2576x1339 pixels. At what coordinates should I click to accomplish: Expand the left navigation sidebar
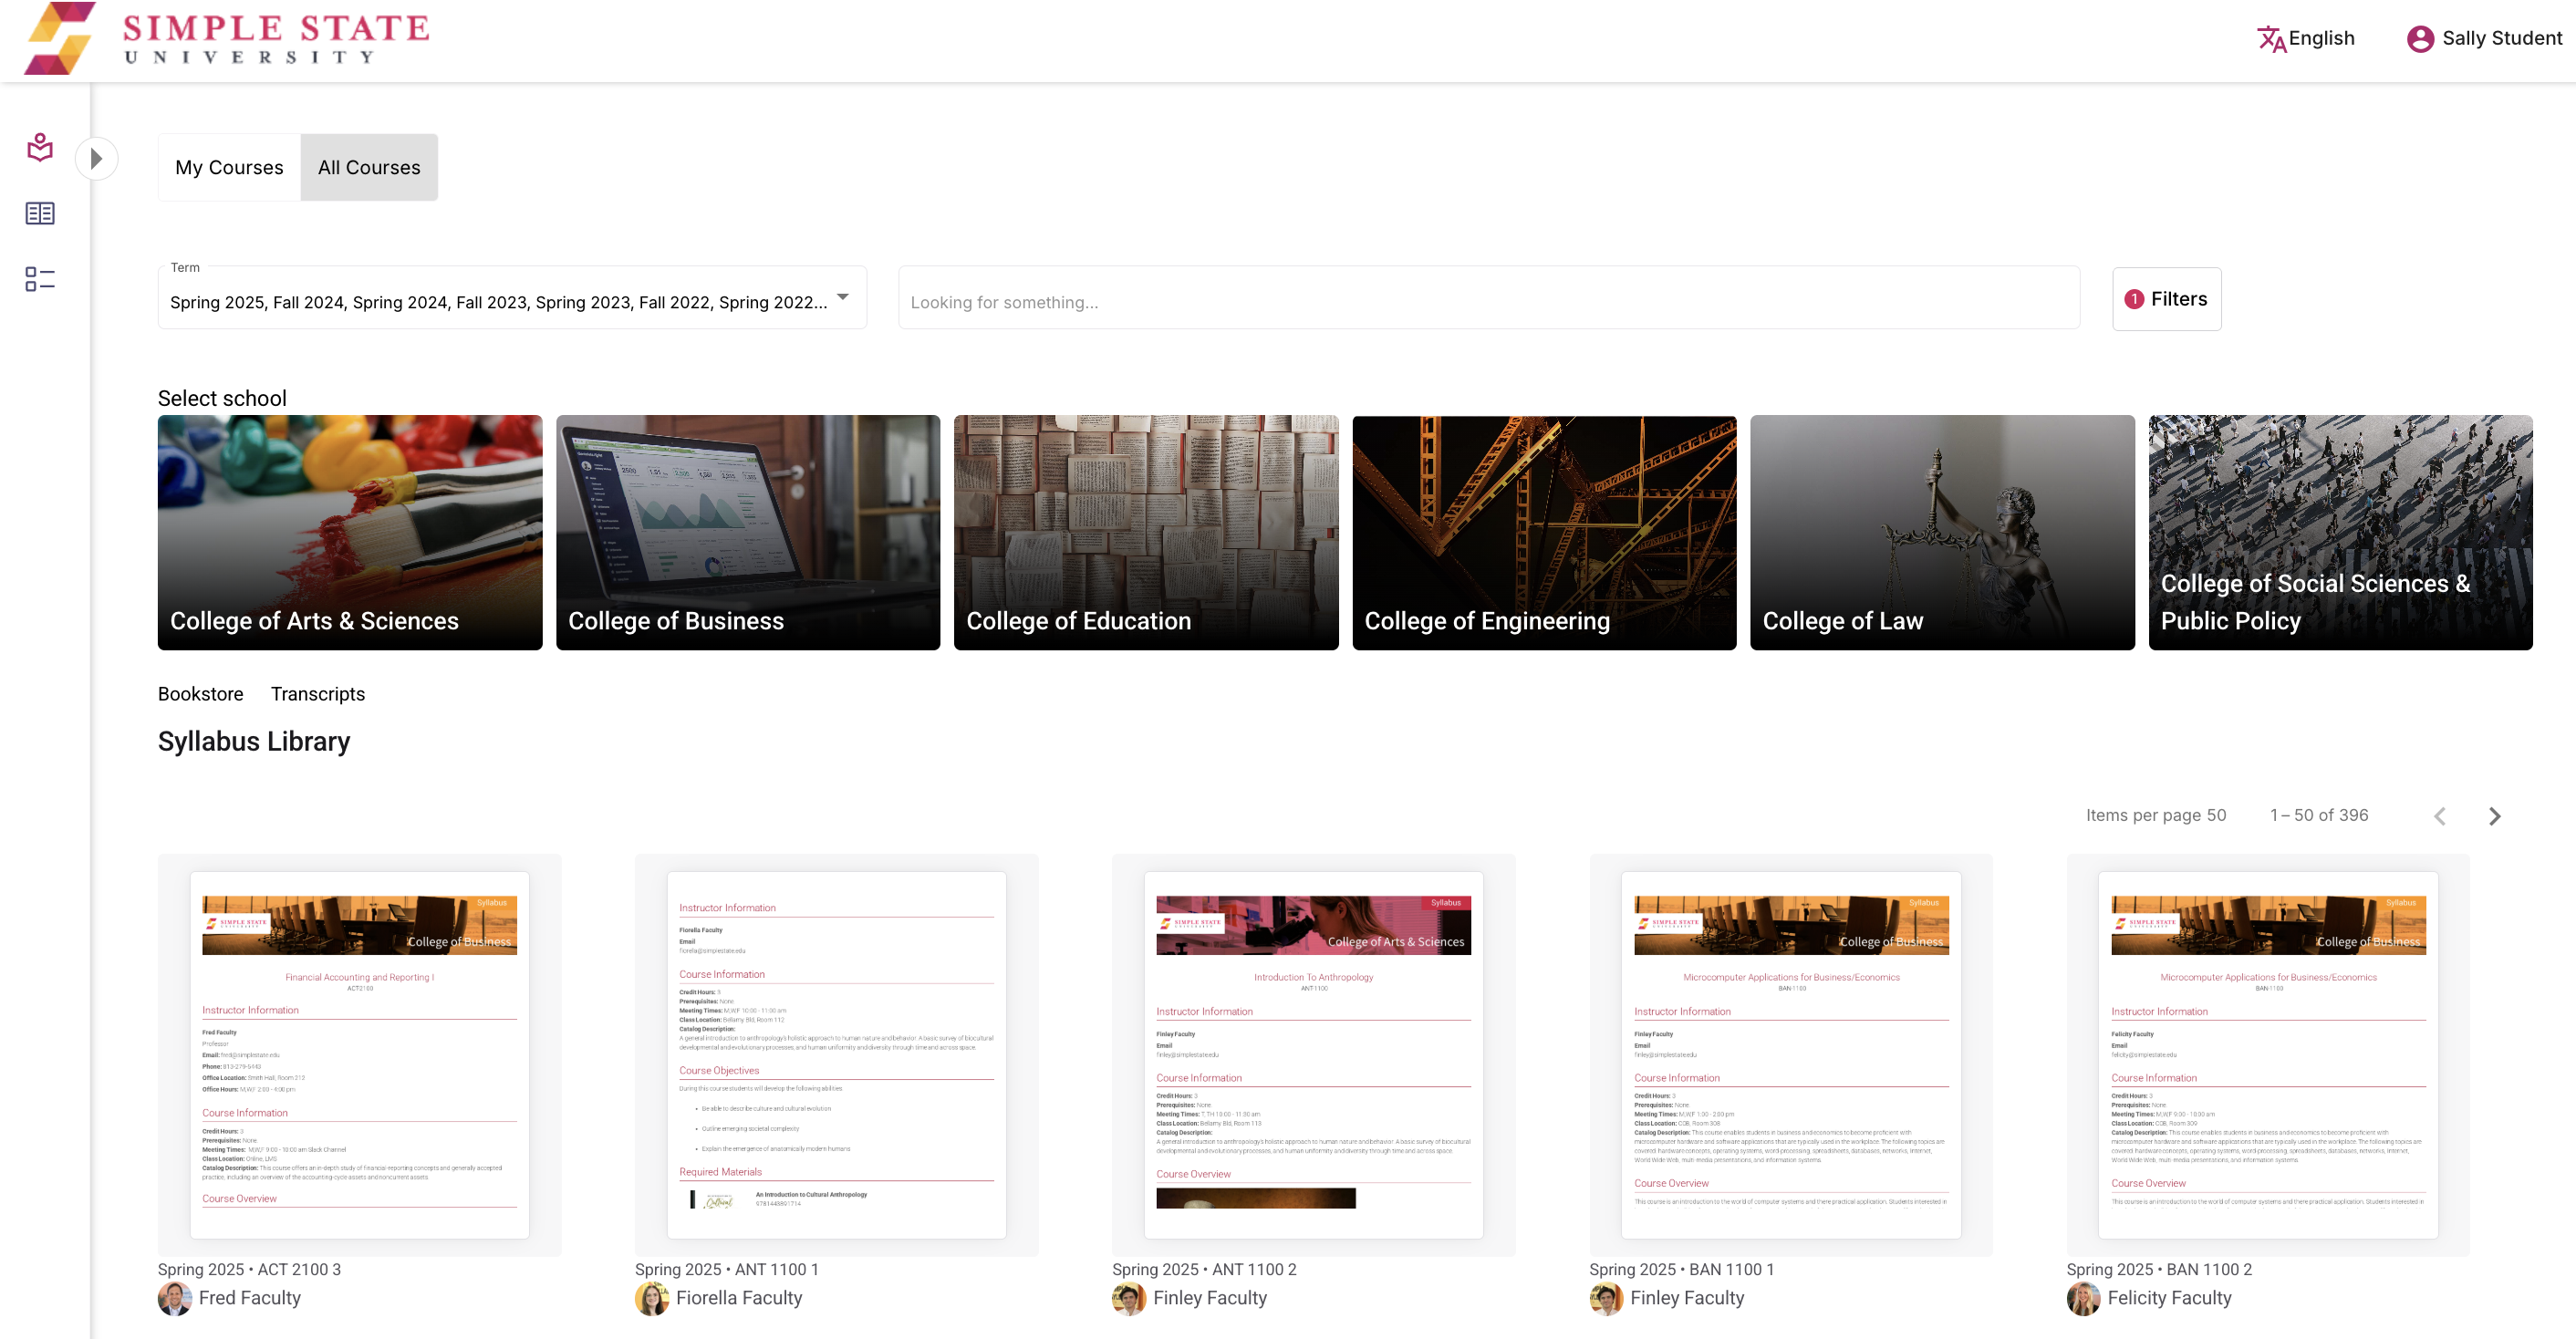97,158
